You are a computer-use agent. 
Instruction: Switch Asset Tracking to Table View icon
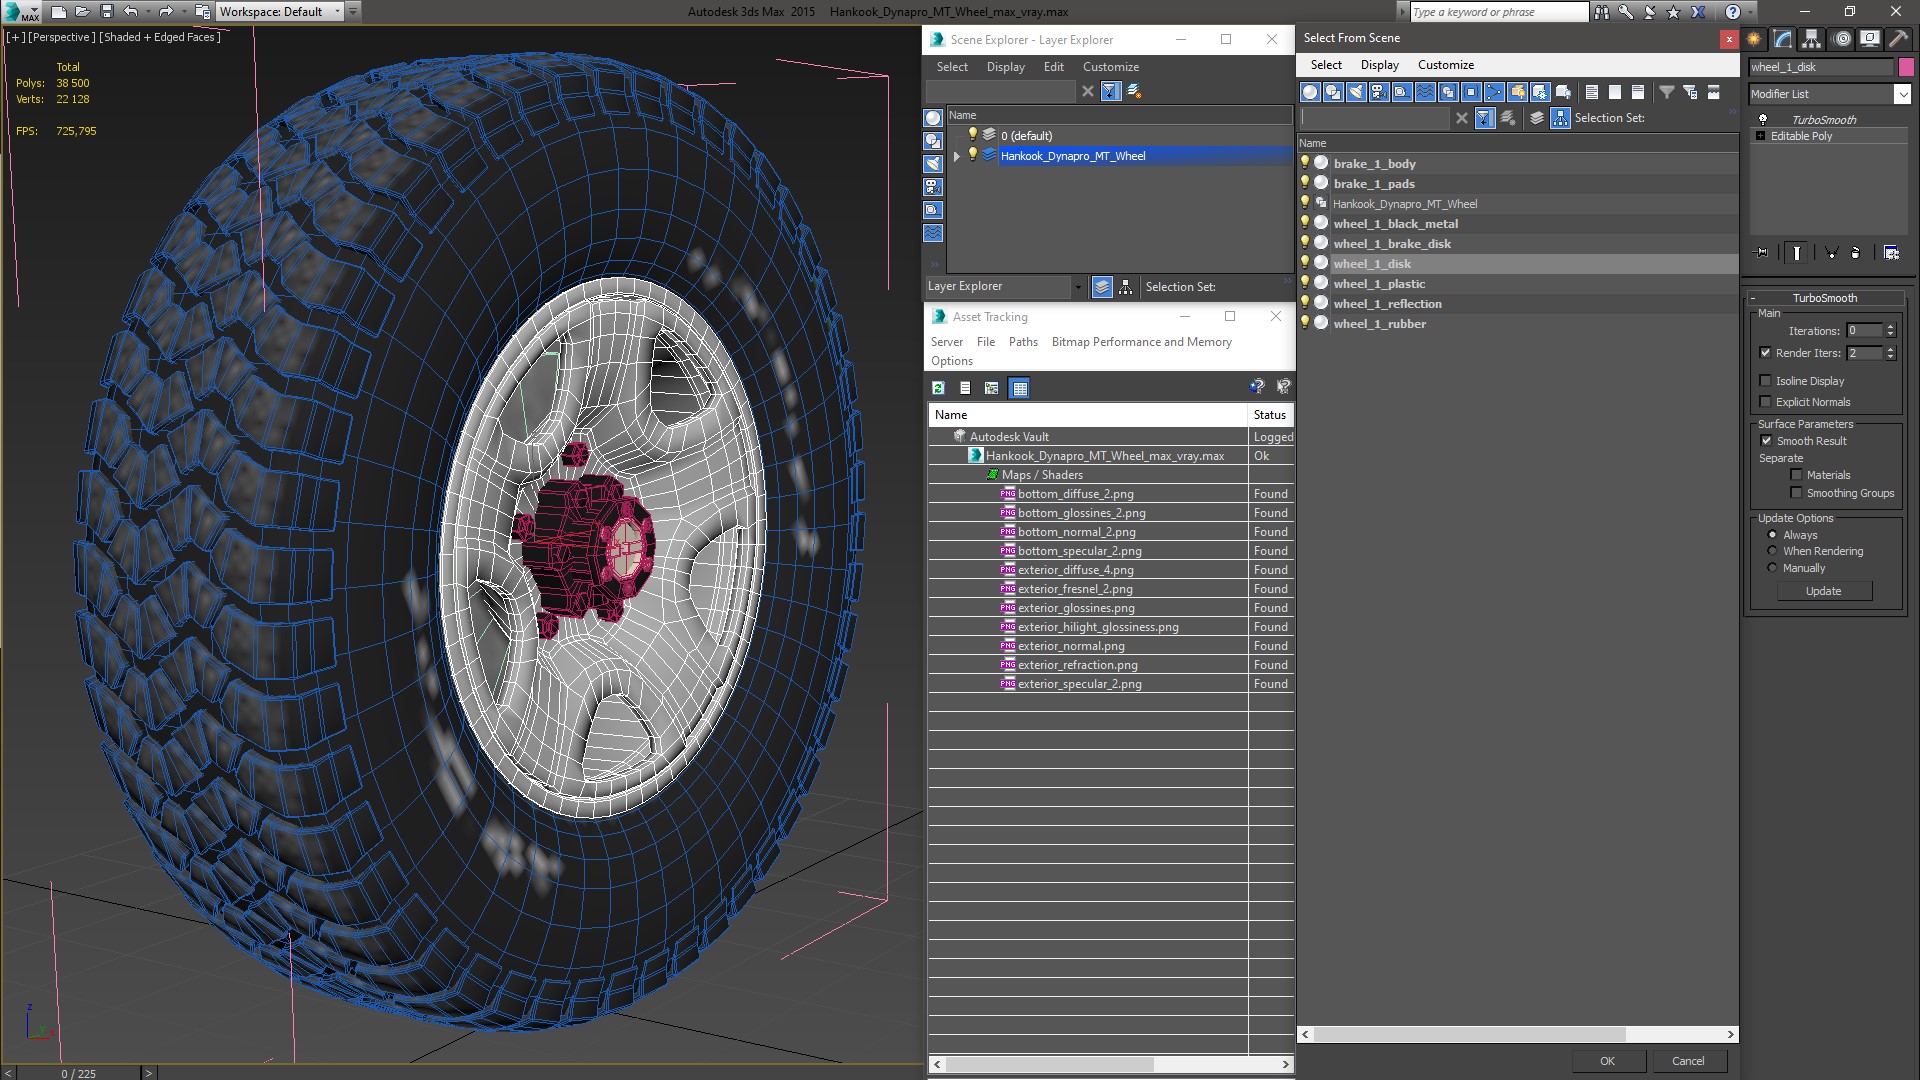[1020, 388]
